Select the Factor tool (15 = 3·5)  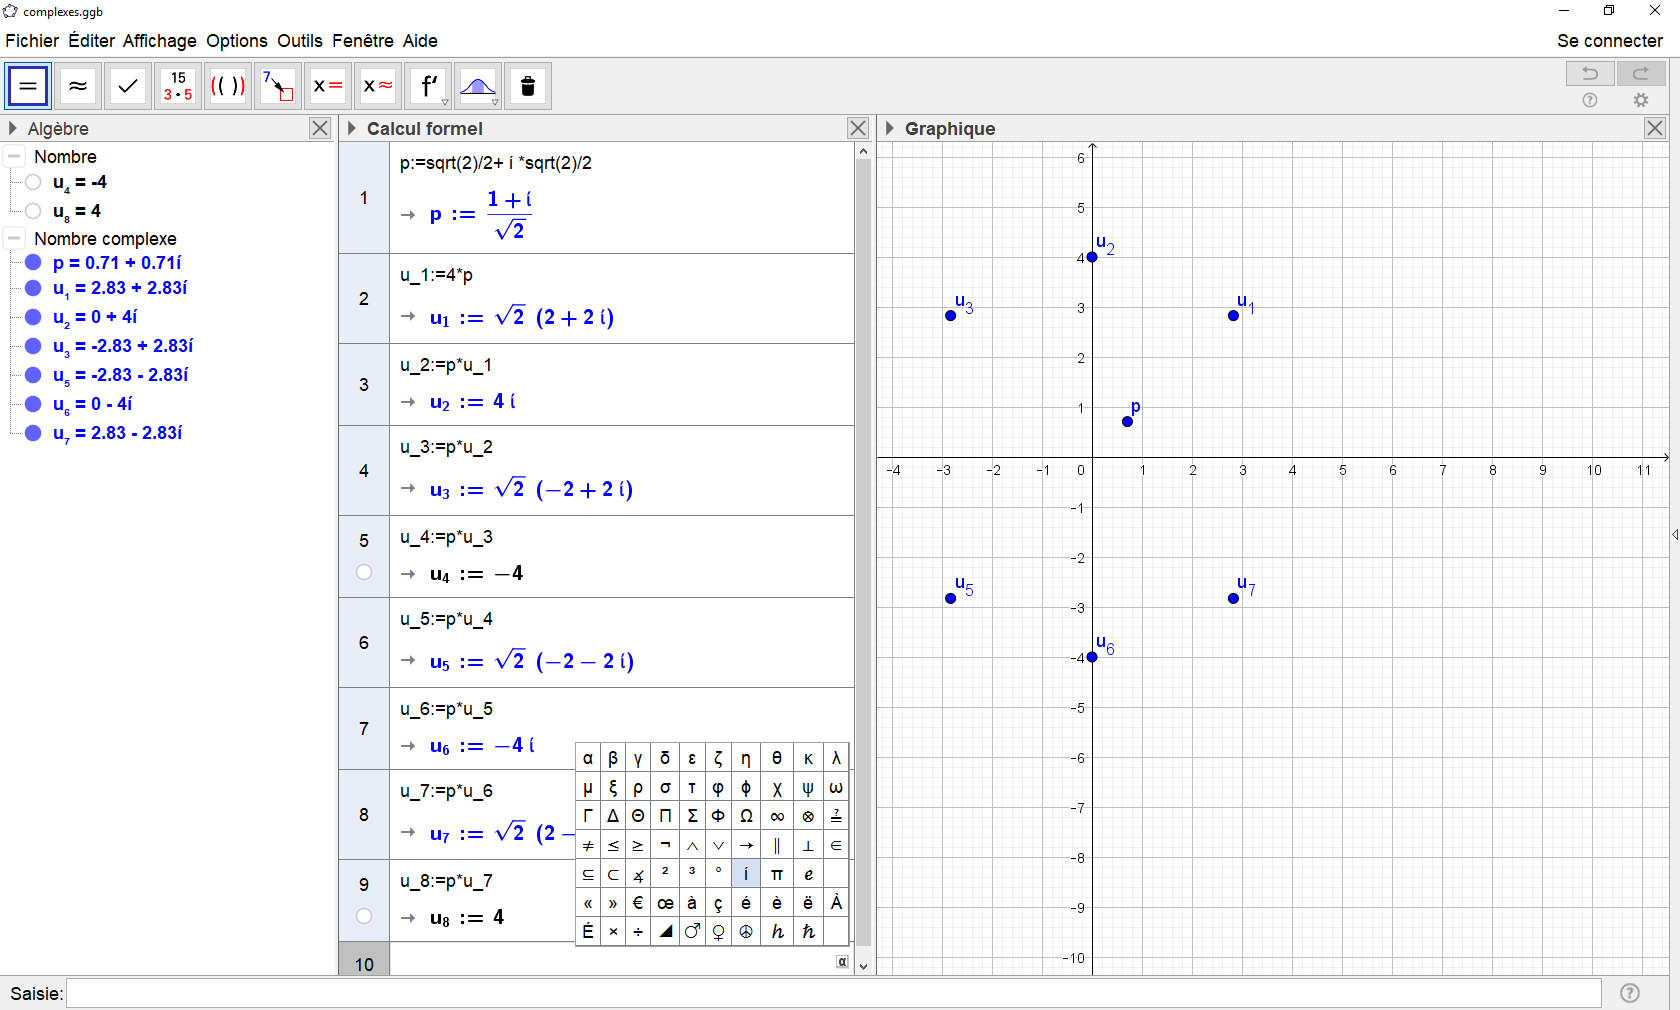coord(178,86)
